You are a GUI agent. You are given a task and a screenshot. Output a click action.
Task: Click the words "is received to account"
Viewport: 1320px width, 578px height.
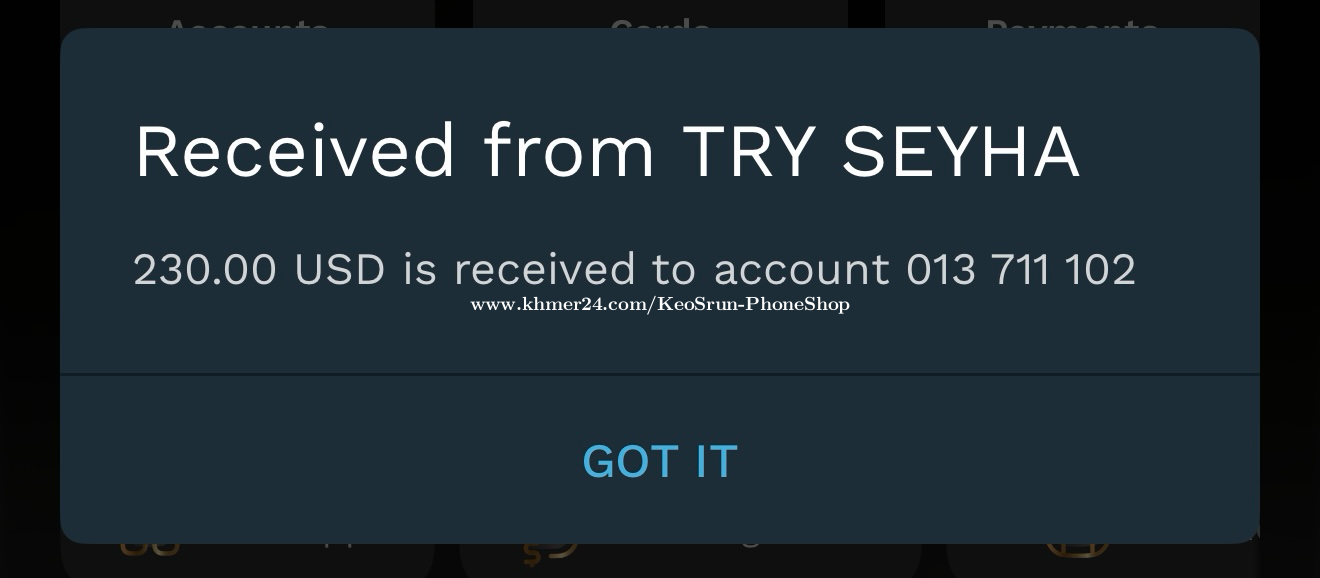click(x=646, y=270)
